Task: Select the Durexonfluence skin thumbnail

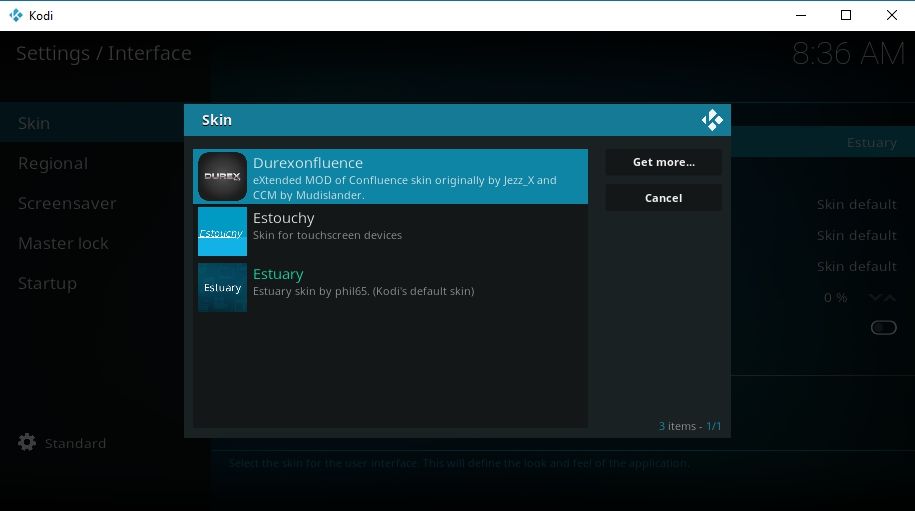Action: [222, 176]
